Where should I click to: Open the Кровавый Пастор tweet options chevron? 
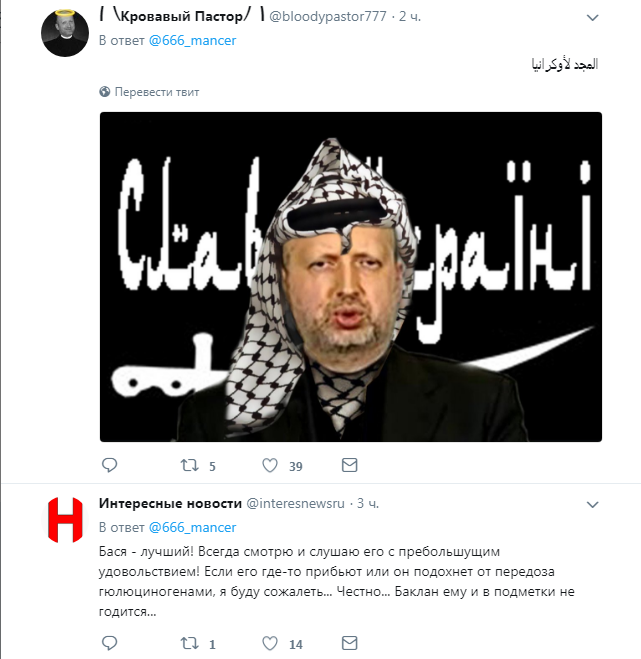point(592,18)
